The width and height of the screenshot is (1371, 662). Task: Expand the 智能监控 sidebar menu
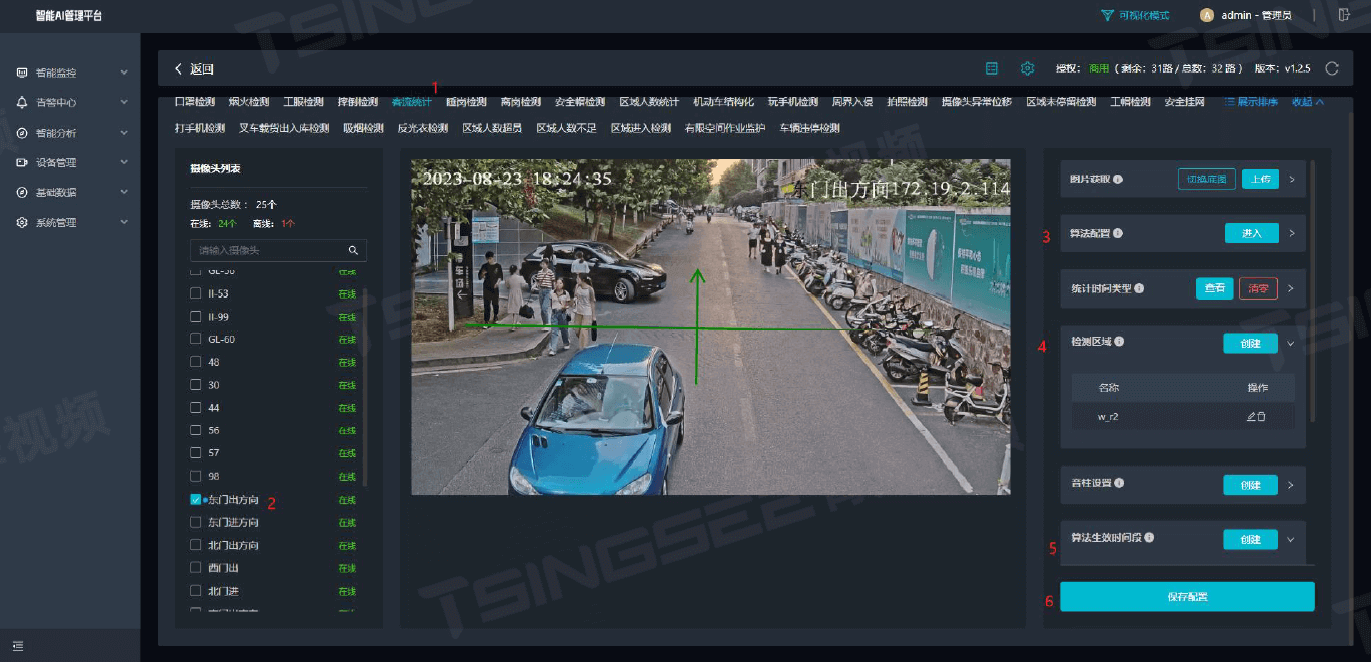pos(124,73)
